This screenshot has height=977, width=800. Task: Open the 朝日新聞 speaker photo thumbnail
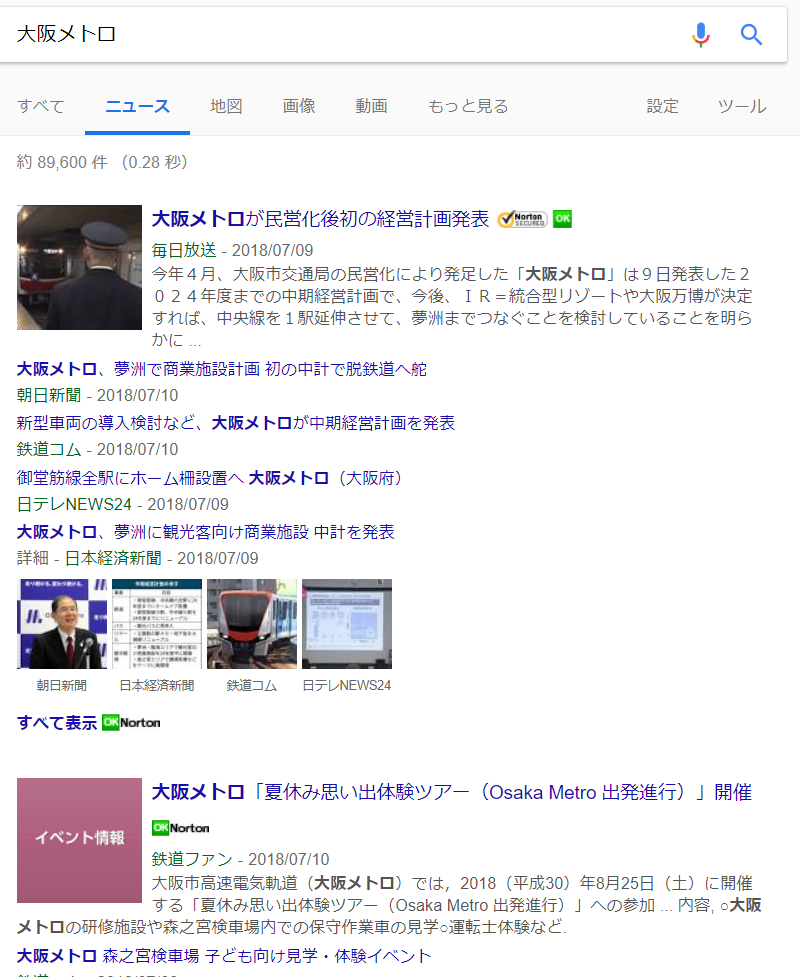pos(62,624)
